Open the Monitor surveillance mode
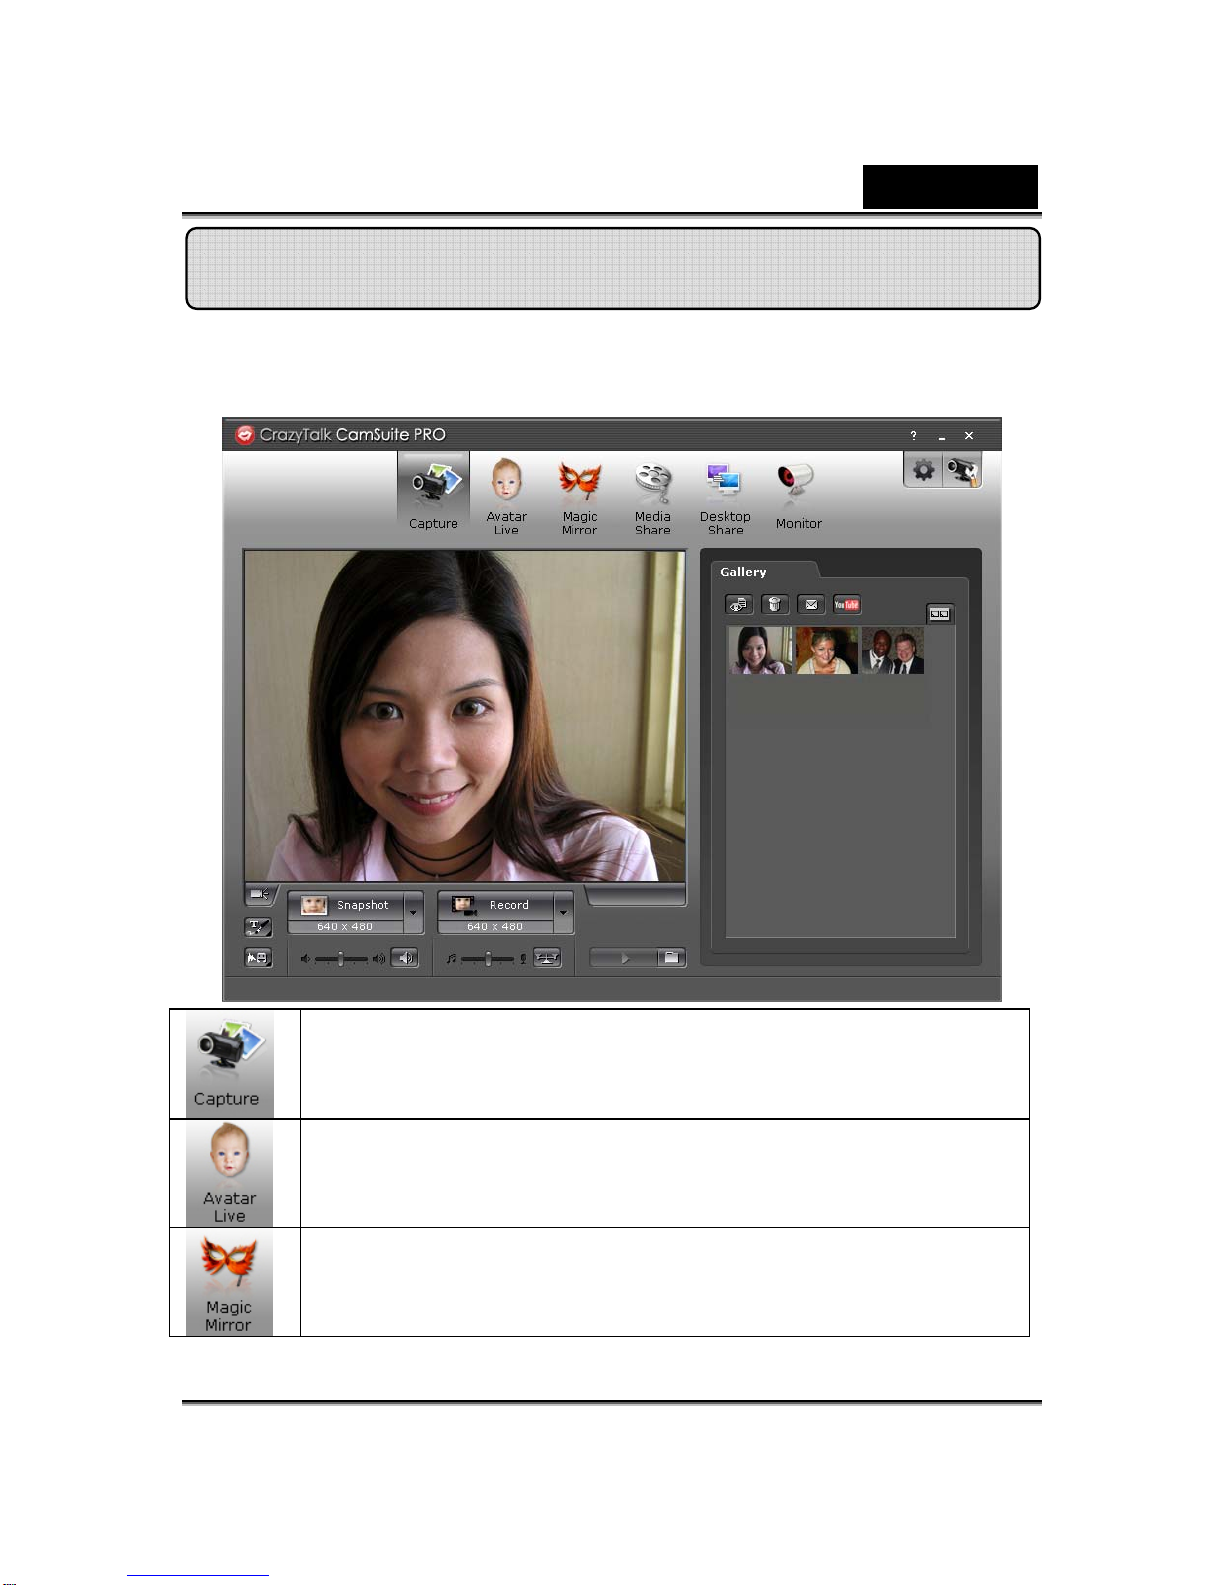 pos(798,495)
